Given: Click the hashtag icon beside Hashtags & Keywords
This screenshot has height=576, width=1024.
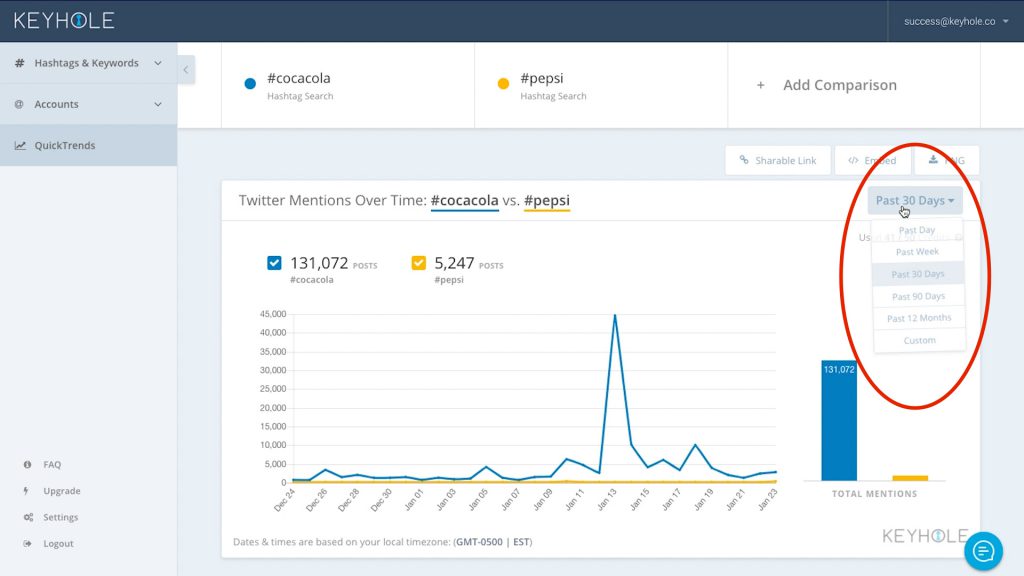Looking at the screenshot, I should [20, 63].
